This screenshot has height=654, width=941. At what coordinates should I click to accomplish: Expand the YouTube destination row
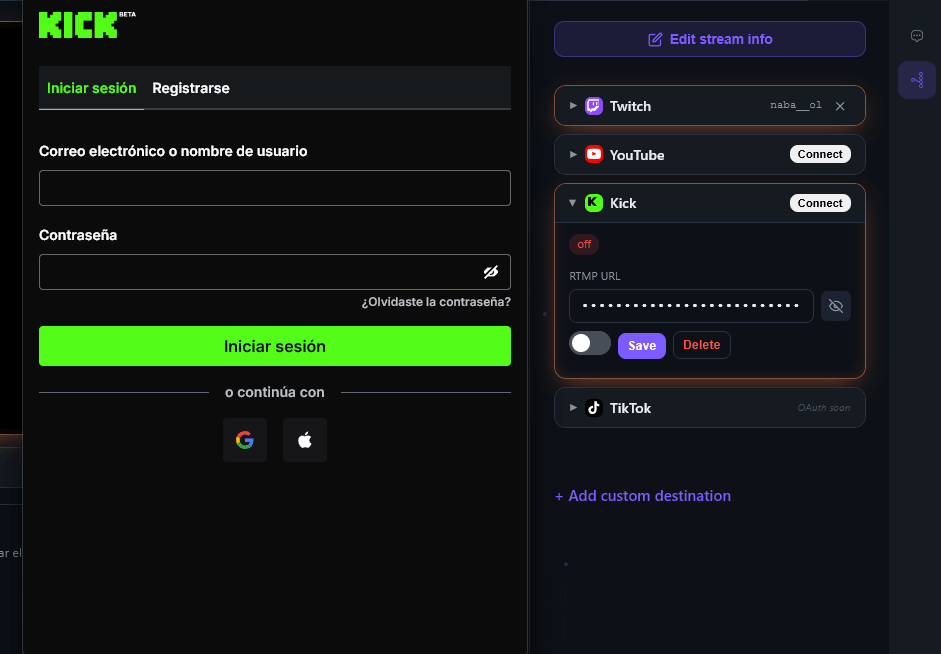(x=573, y=154)
